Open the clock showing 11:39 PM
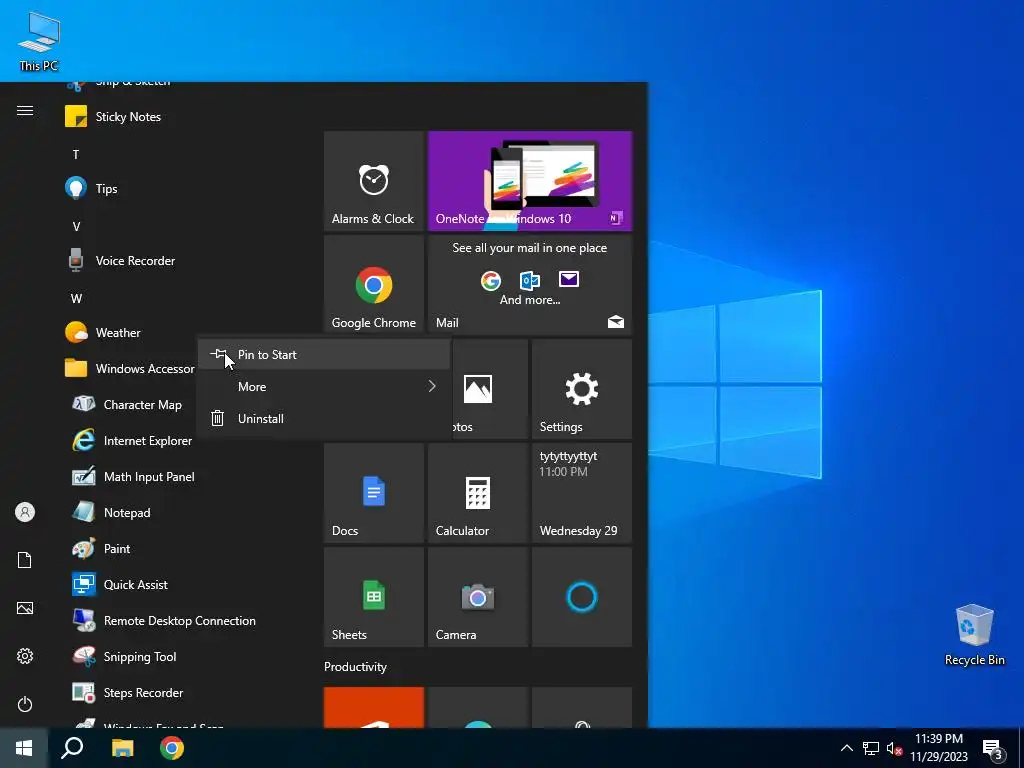The image size is (1024, 768). 938,748
